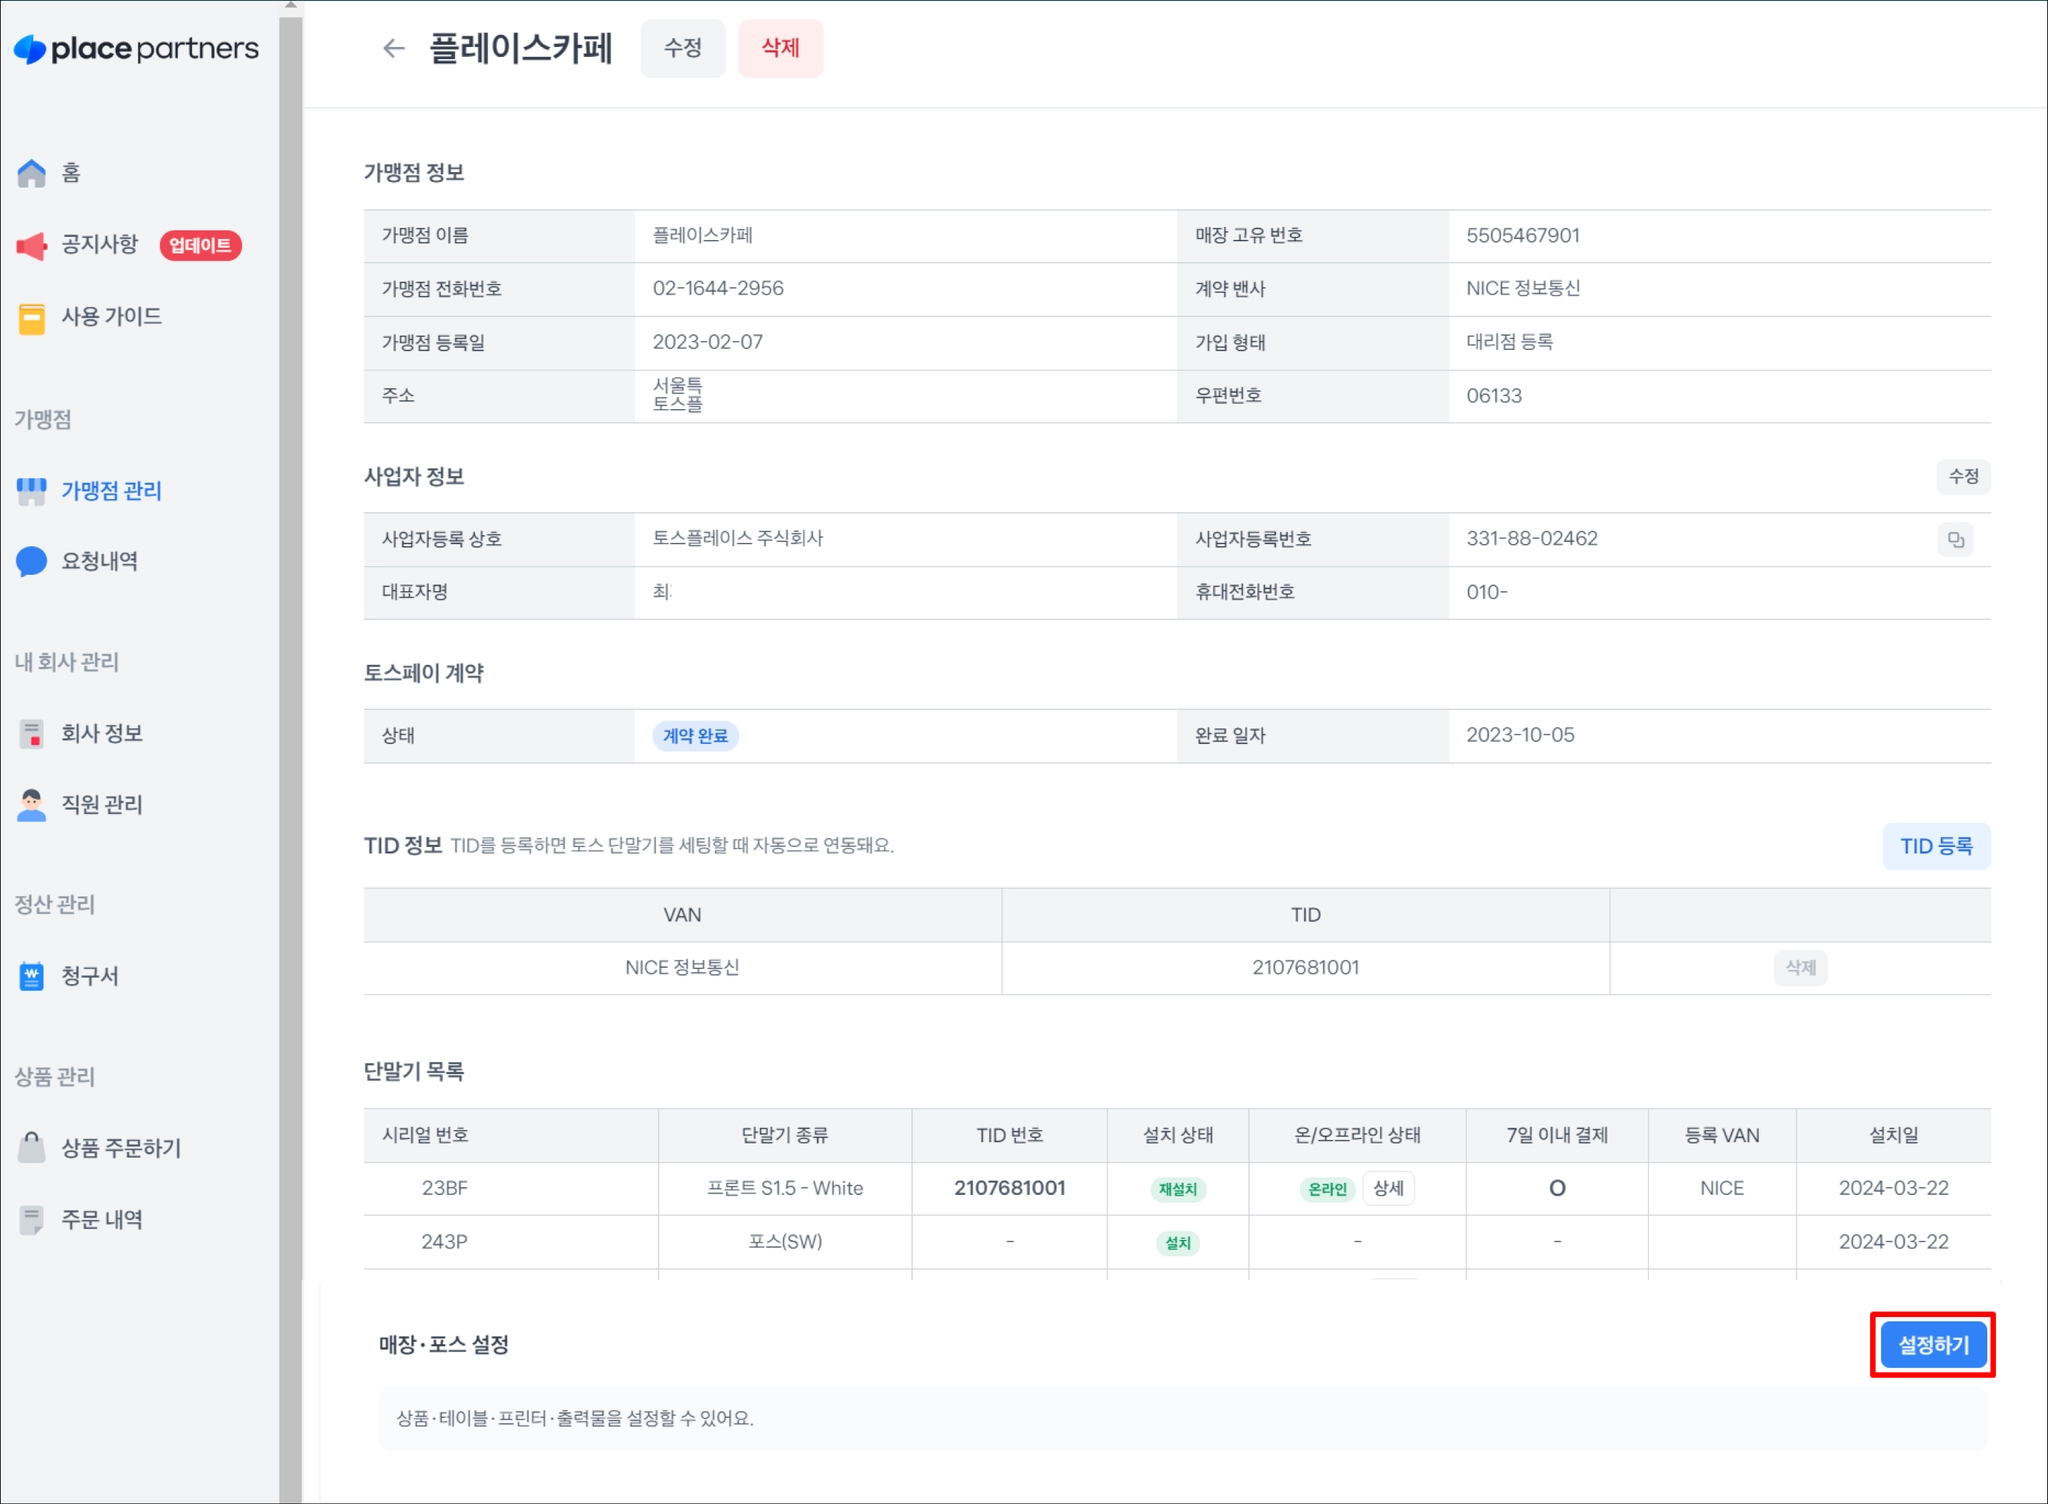Click the 직원 관리 person icon
The height and width of the screenshot is (1504, 2048).
coord(32,805)
